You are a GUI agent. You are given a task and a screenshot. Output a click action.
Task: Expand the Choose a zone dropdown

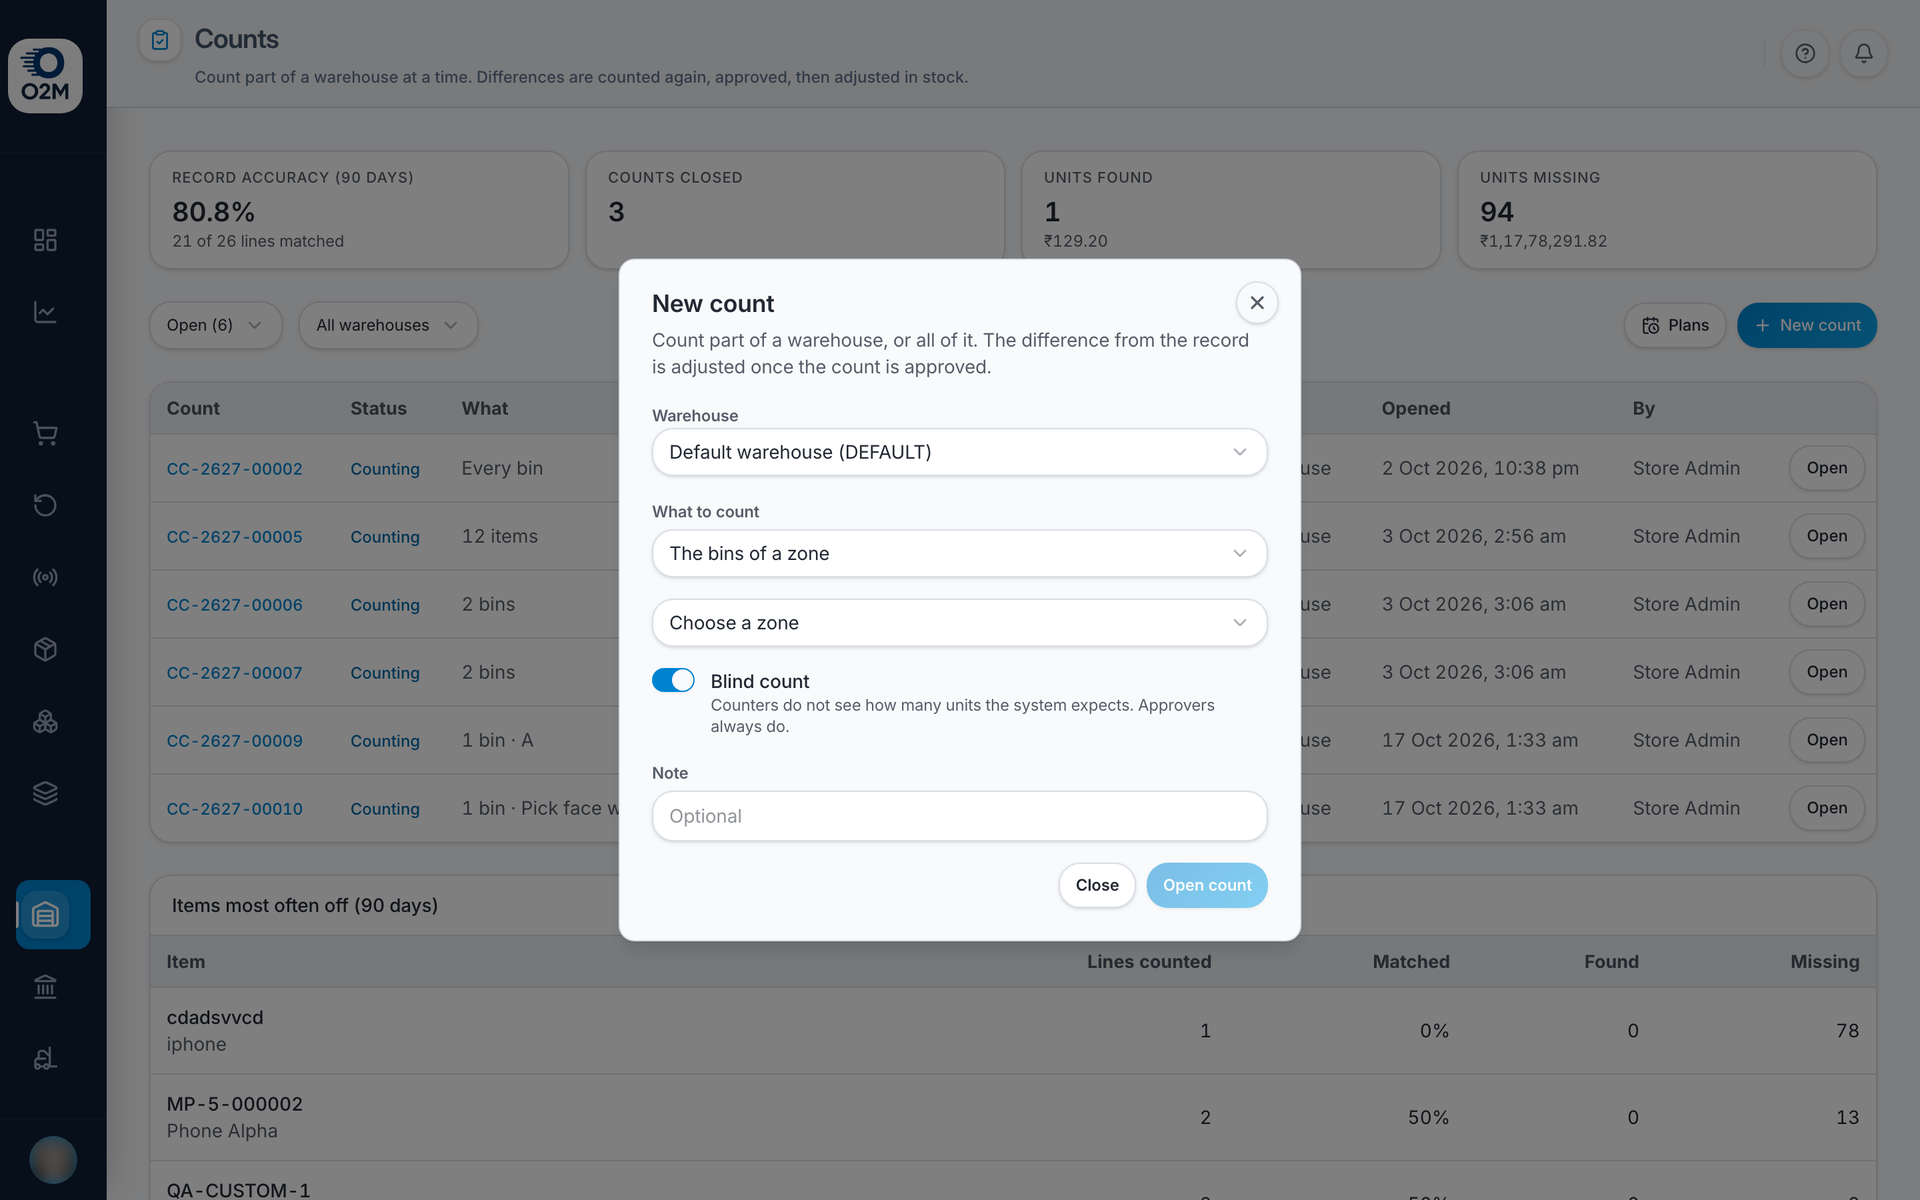(x=959, y=622)
